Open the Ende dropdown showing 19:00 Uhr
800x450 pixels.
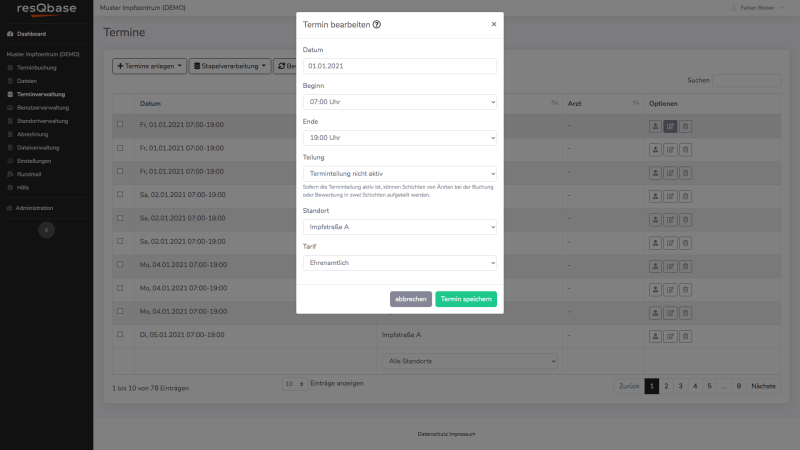pyautogui.click(x=399, y=138)
